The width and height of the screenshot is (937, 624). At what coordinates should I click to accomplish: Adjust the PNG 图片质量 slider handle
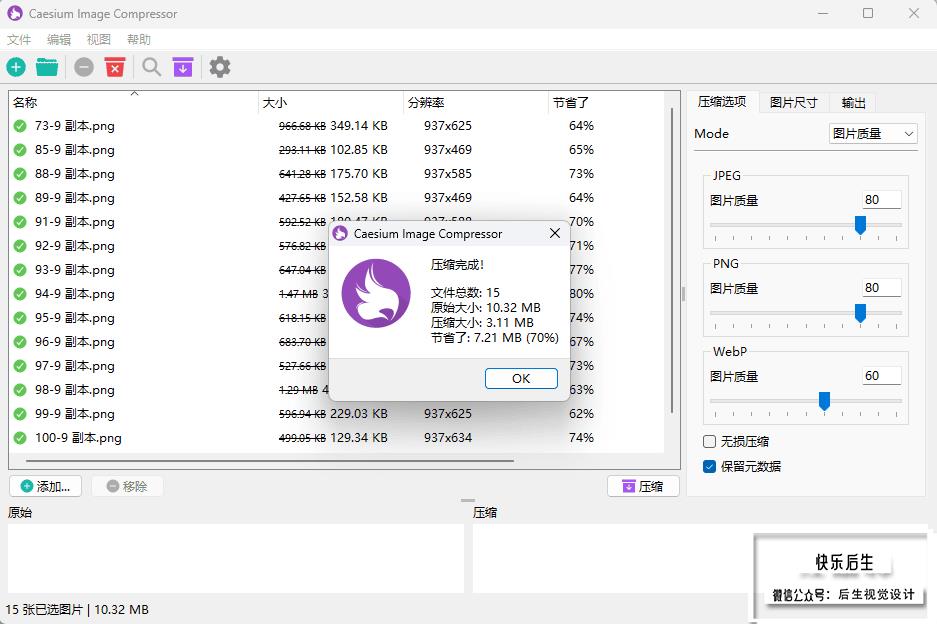(861, 313)
